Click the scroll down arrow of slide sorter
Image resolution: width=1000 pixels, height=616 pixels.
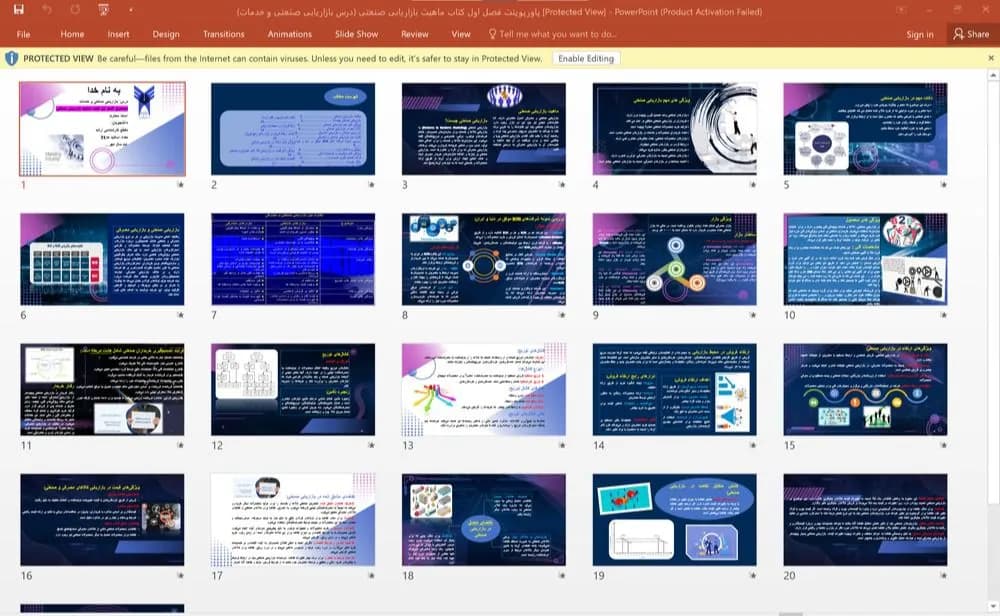coord(993,606)
